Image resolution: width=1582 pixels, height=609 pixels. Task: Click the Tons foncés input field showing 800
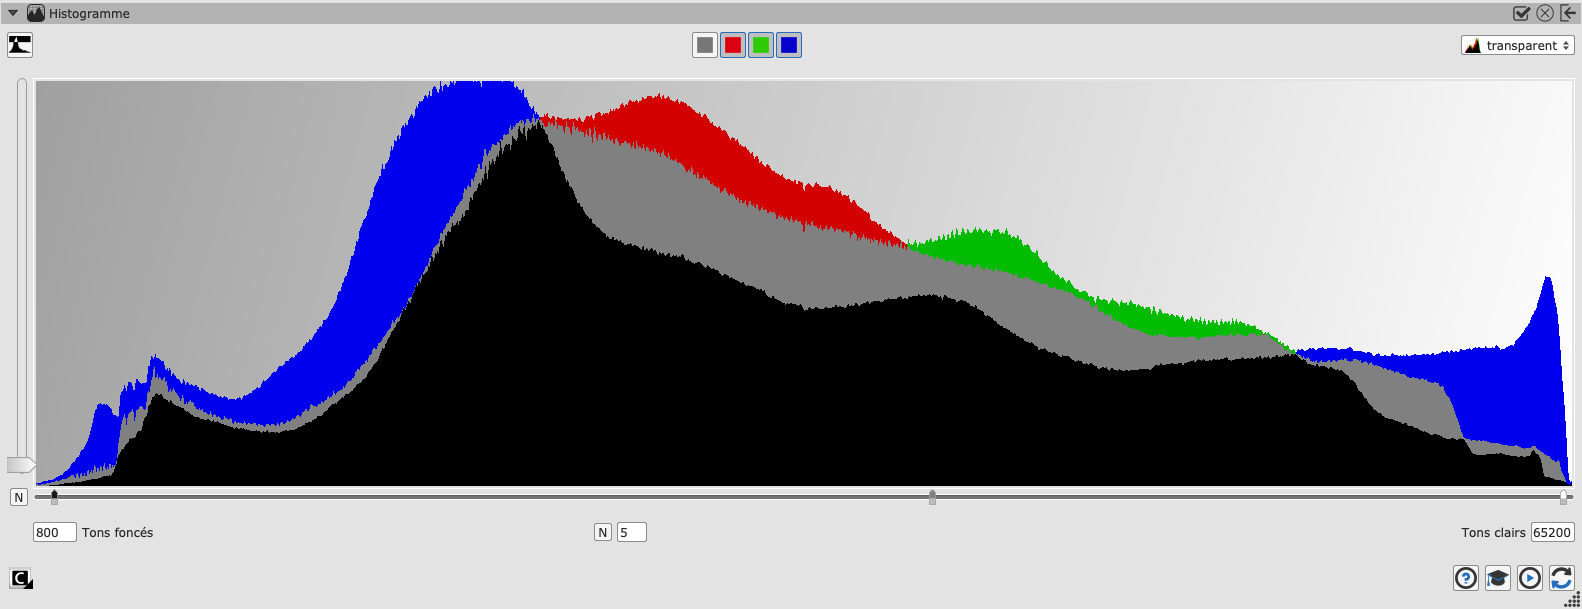pyautogui.click(x=54, y=532)
